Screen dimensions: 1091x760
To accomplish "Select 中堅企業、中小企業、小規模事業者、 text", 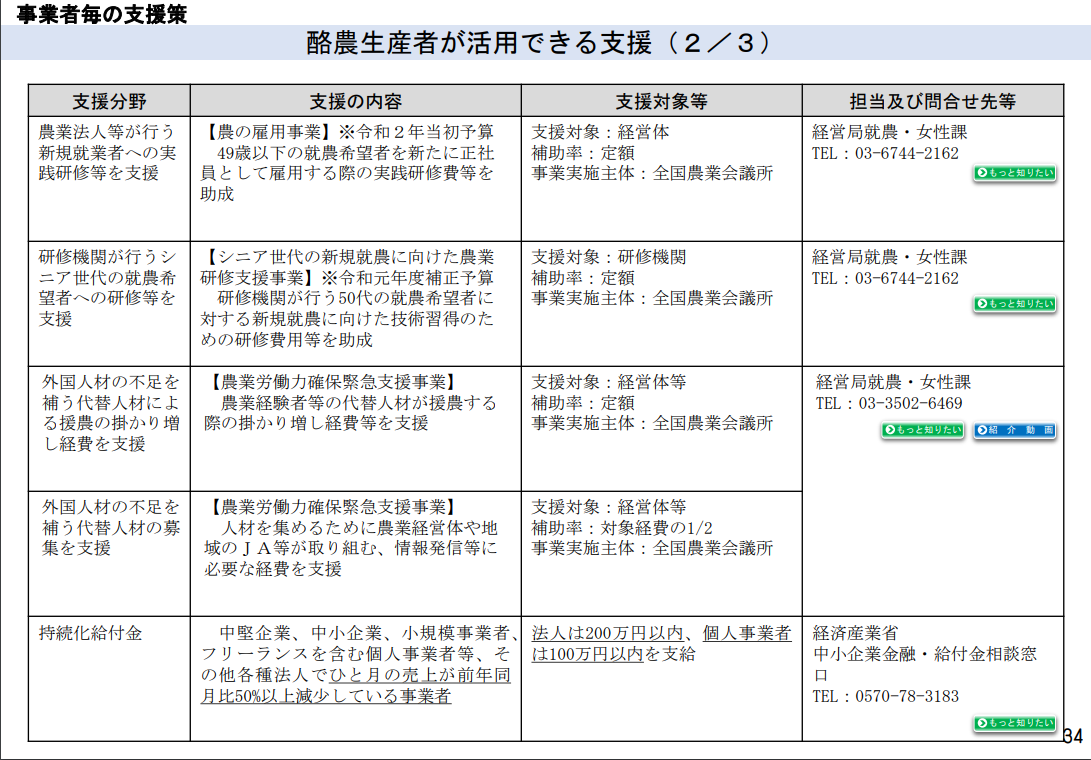I will tap(369, 633).
